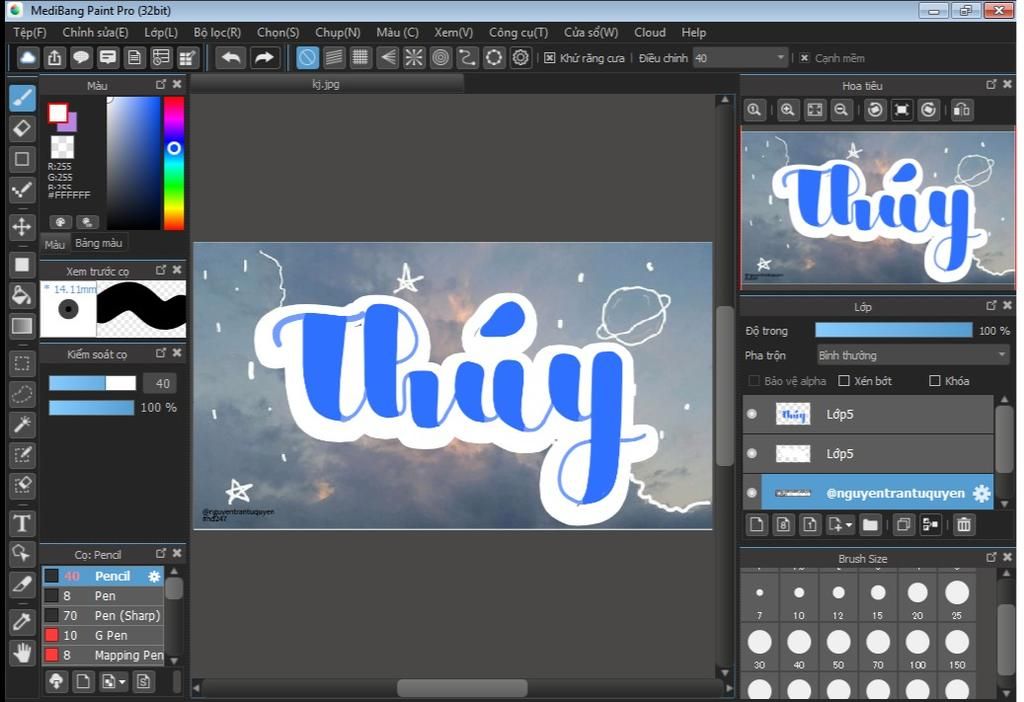Hide the top Lớp5 layer

coord(752,414)
